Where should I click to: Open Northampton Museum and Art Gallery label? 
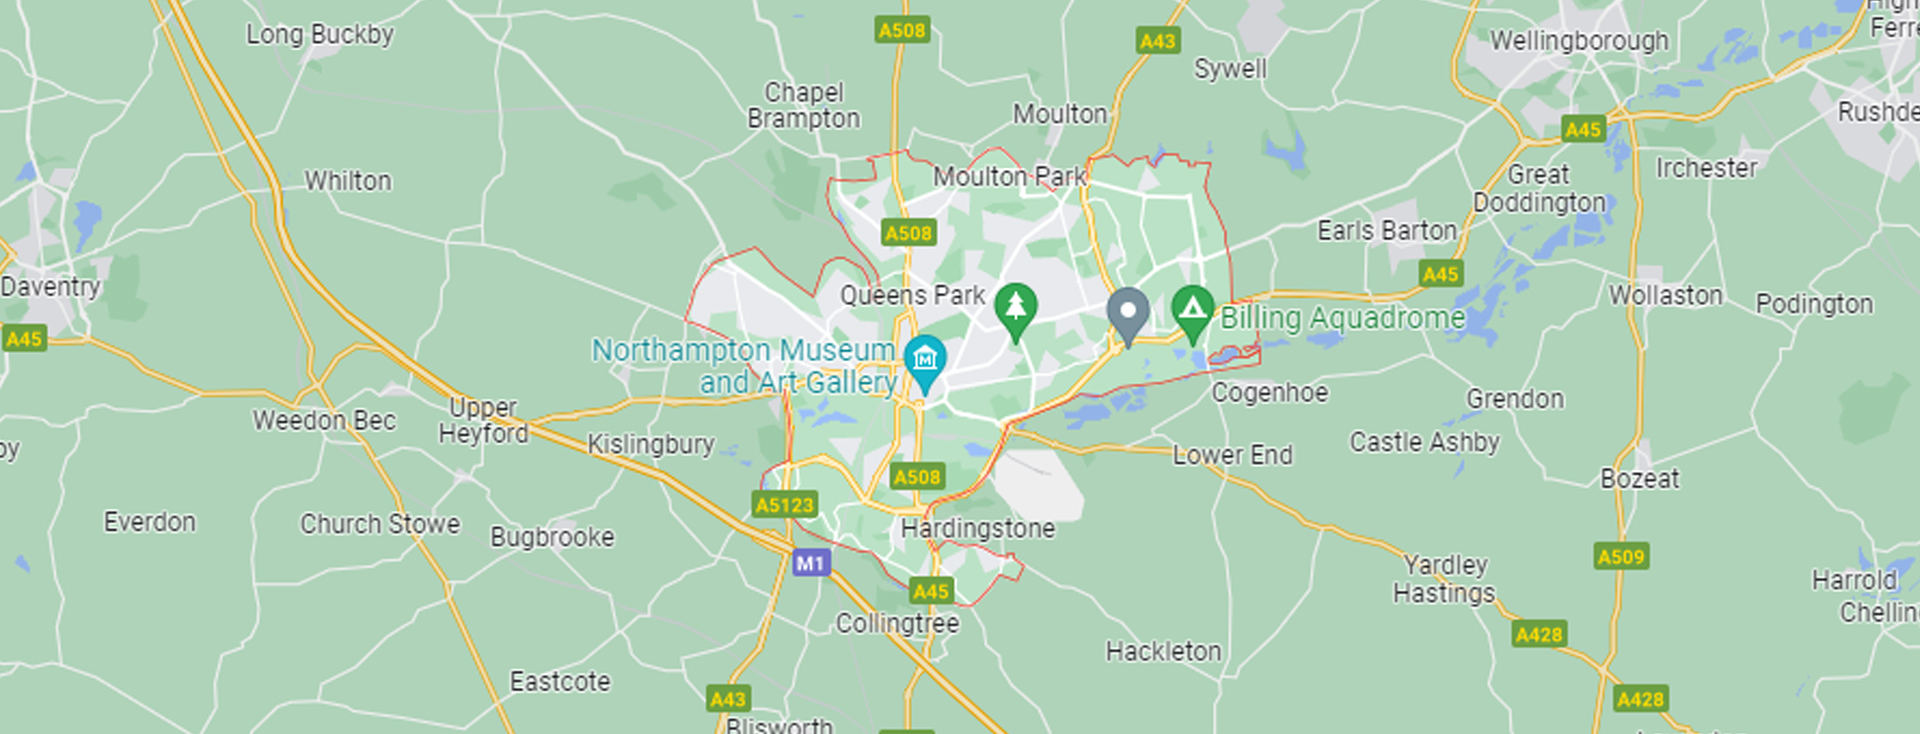coord(745,366)
